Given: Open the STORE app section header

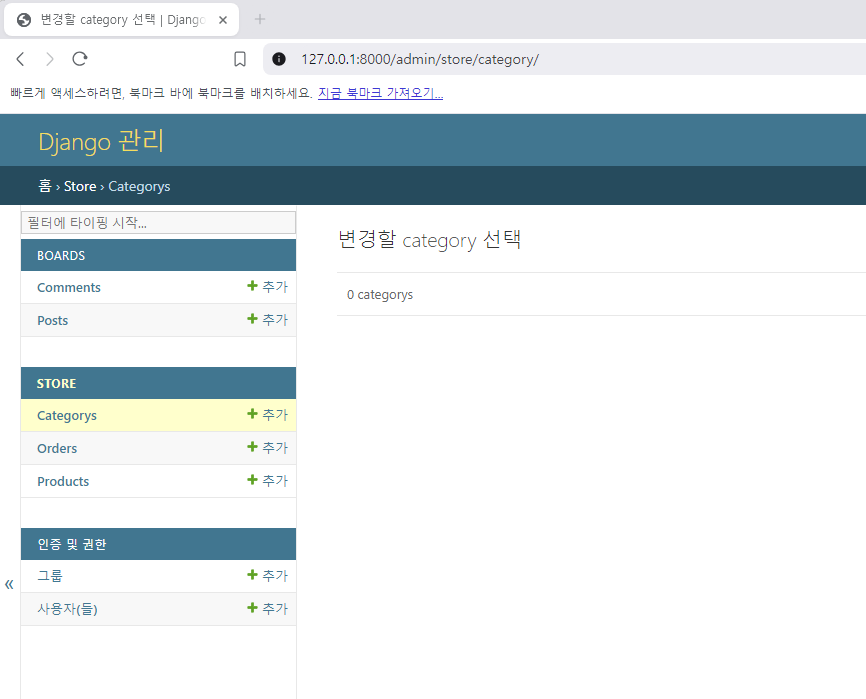Looking at the screenshot, I should point(56,384).
